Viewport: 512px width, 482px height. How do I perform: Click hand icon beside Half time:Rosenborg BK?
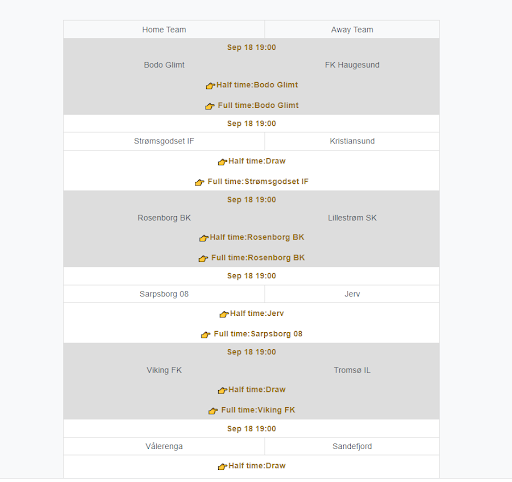coord(204,238)
